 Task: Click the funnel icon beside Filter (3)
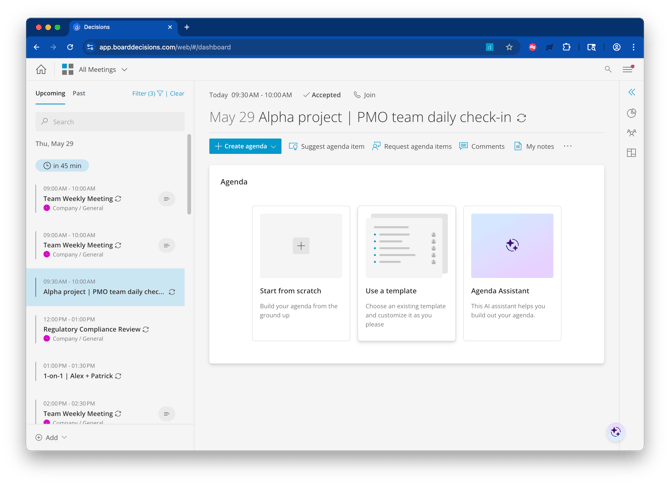(160, 93)
